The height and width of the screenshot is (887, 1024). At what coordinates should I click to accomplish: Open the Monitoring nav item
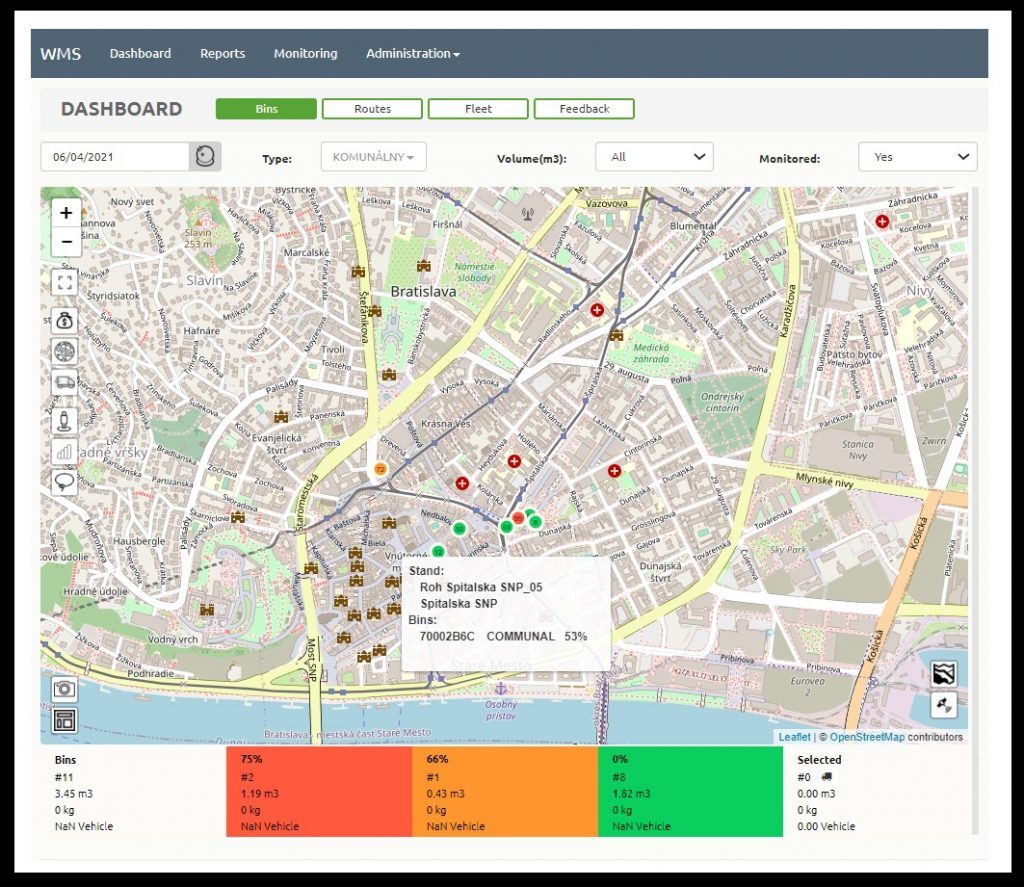click(x=306, y=54)
